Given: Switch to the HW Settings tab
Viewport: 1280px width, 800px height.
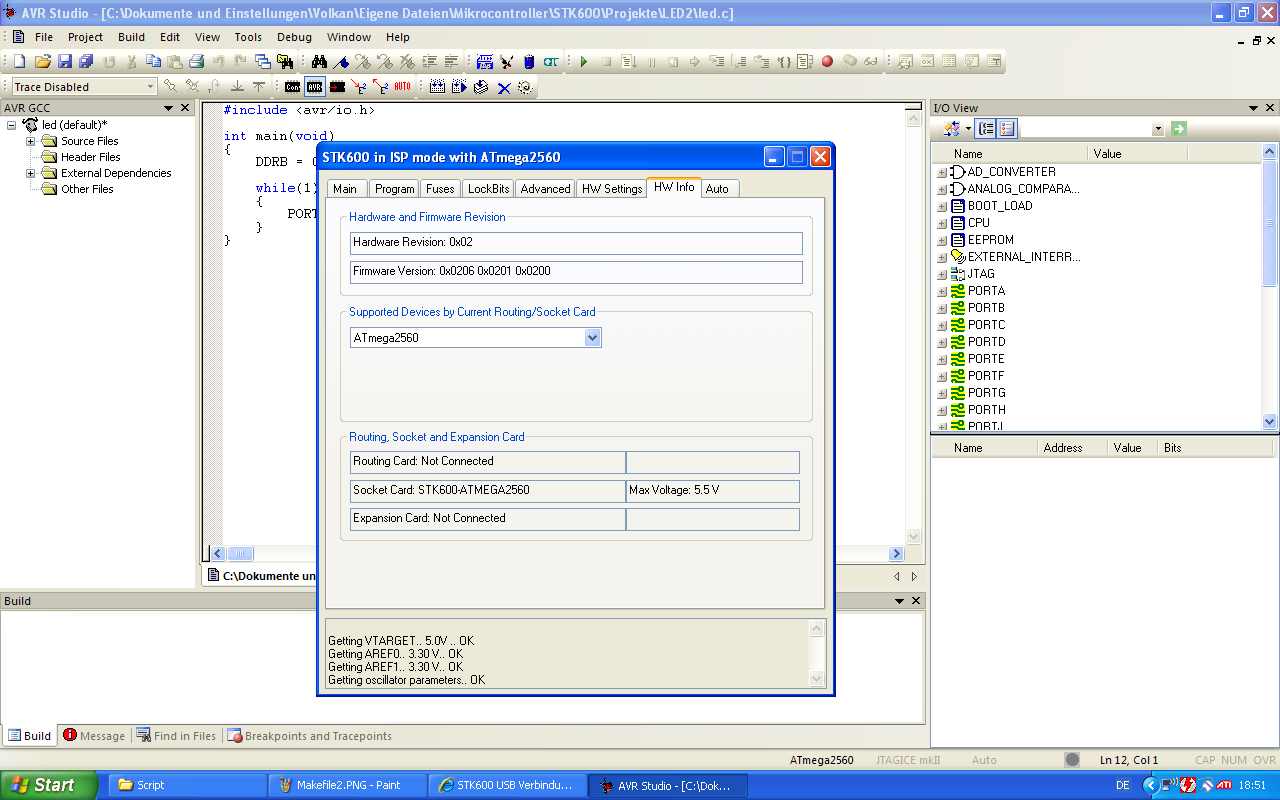Looking at the screenshot, I should pyautogui.click(x=612, y=188).
